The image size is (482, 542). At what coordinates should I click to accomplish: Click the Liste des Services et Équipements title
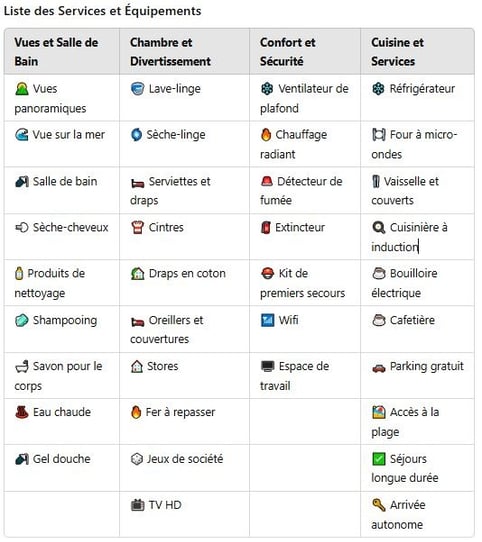click(x=102, y=11)
